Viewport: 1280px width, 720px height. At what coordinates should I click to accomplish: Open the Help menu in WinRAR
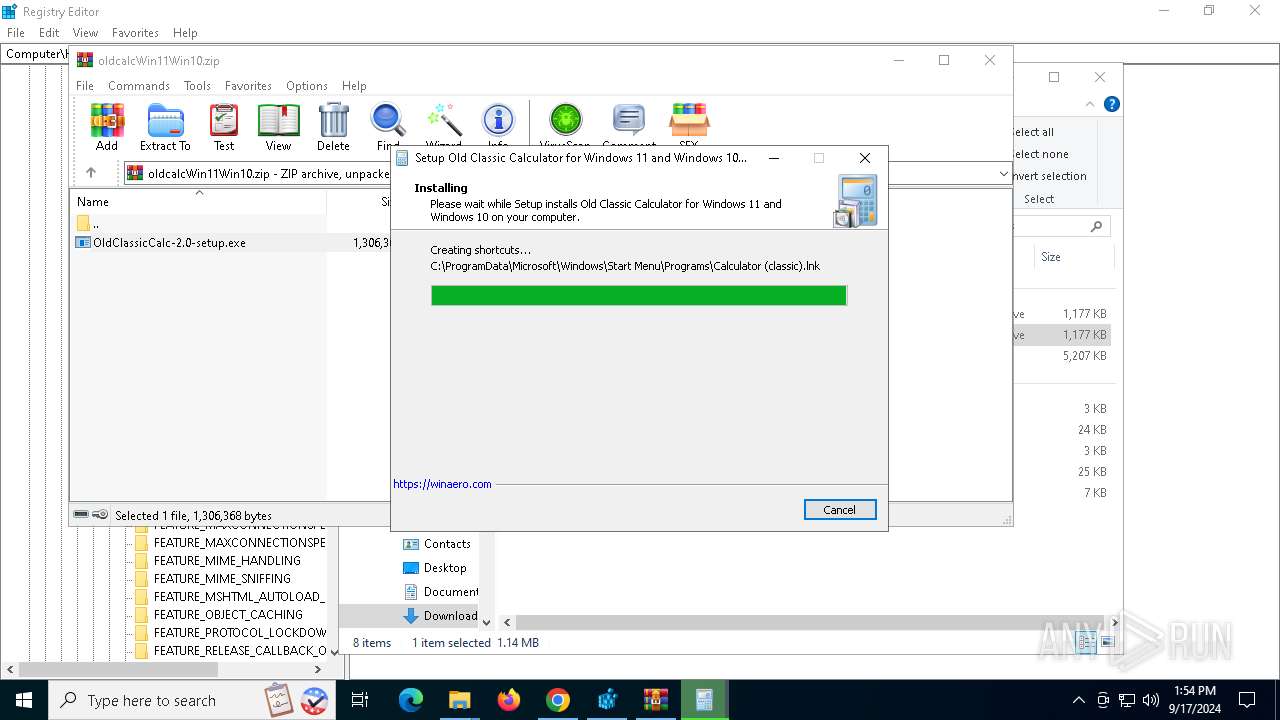tap(354, 86)
